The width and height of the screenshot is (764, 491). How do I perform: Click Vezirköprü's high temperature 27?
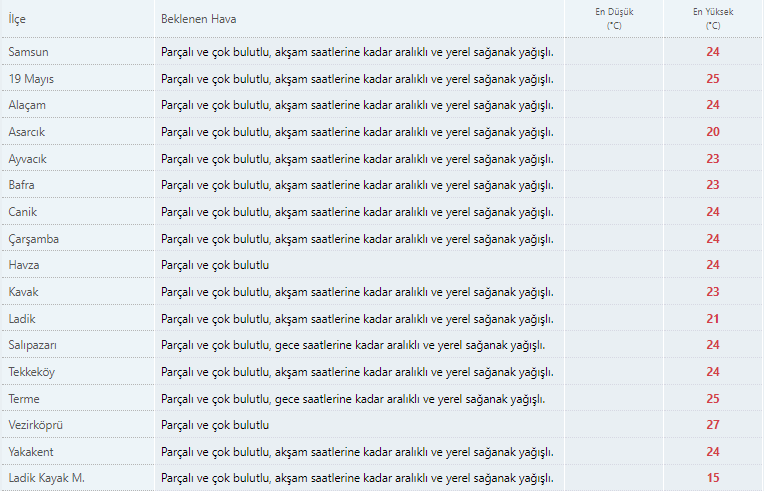(713, 425)
